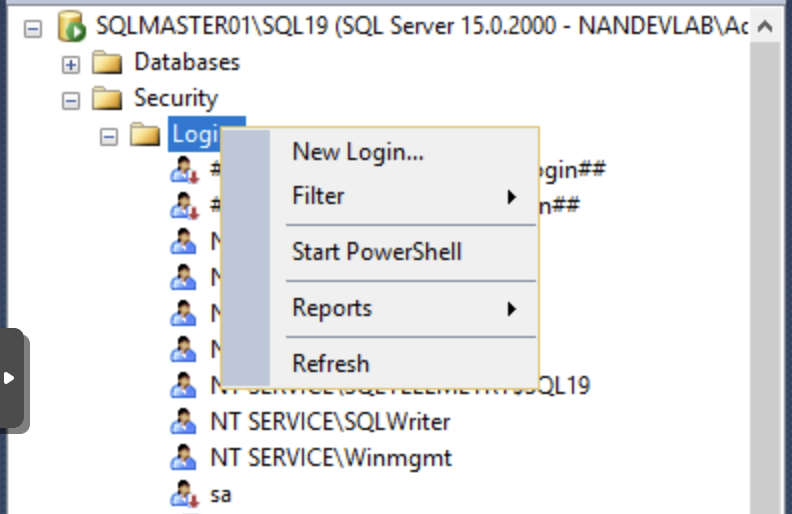
Task: Select Start PowerShell menu entry
Action: click(x=376, y=252)
